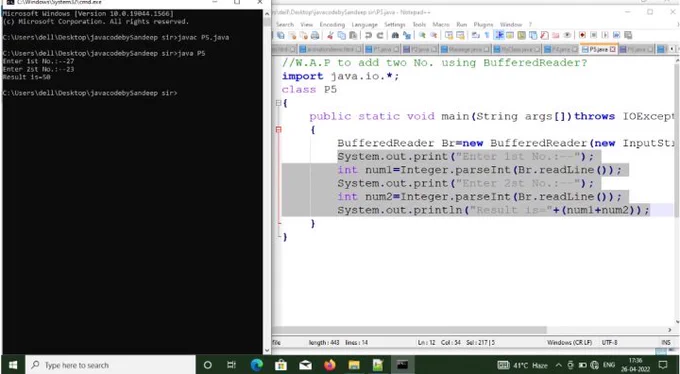The image size is (680, 374).
Task: Toggle file monitoring eye icon
Action: point(567,35)
